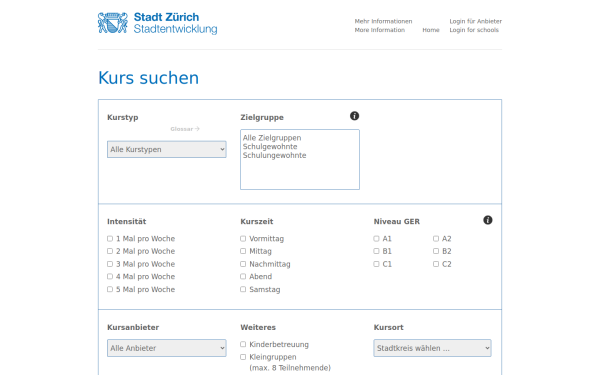Enable the Mittag course time
The image size is (600, 375).
pyautogui.click(x=243, y=251)
